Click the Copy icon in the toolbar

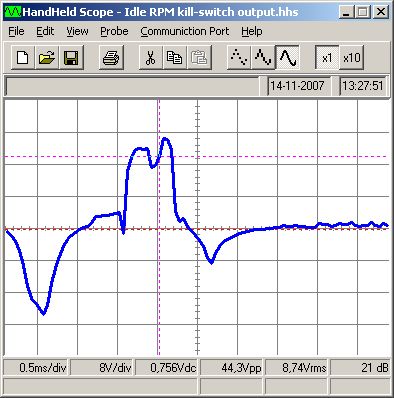(175, 58)
